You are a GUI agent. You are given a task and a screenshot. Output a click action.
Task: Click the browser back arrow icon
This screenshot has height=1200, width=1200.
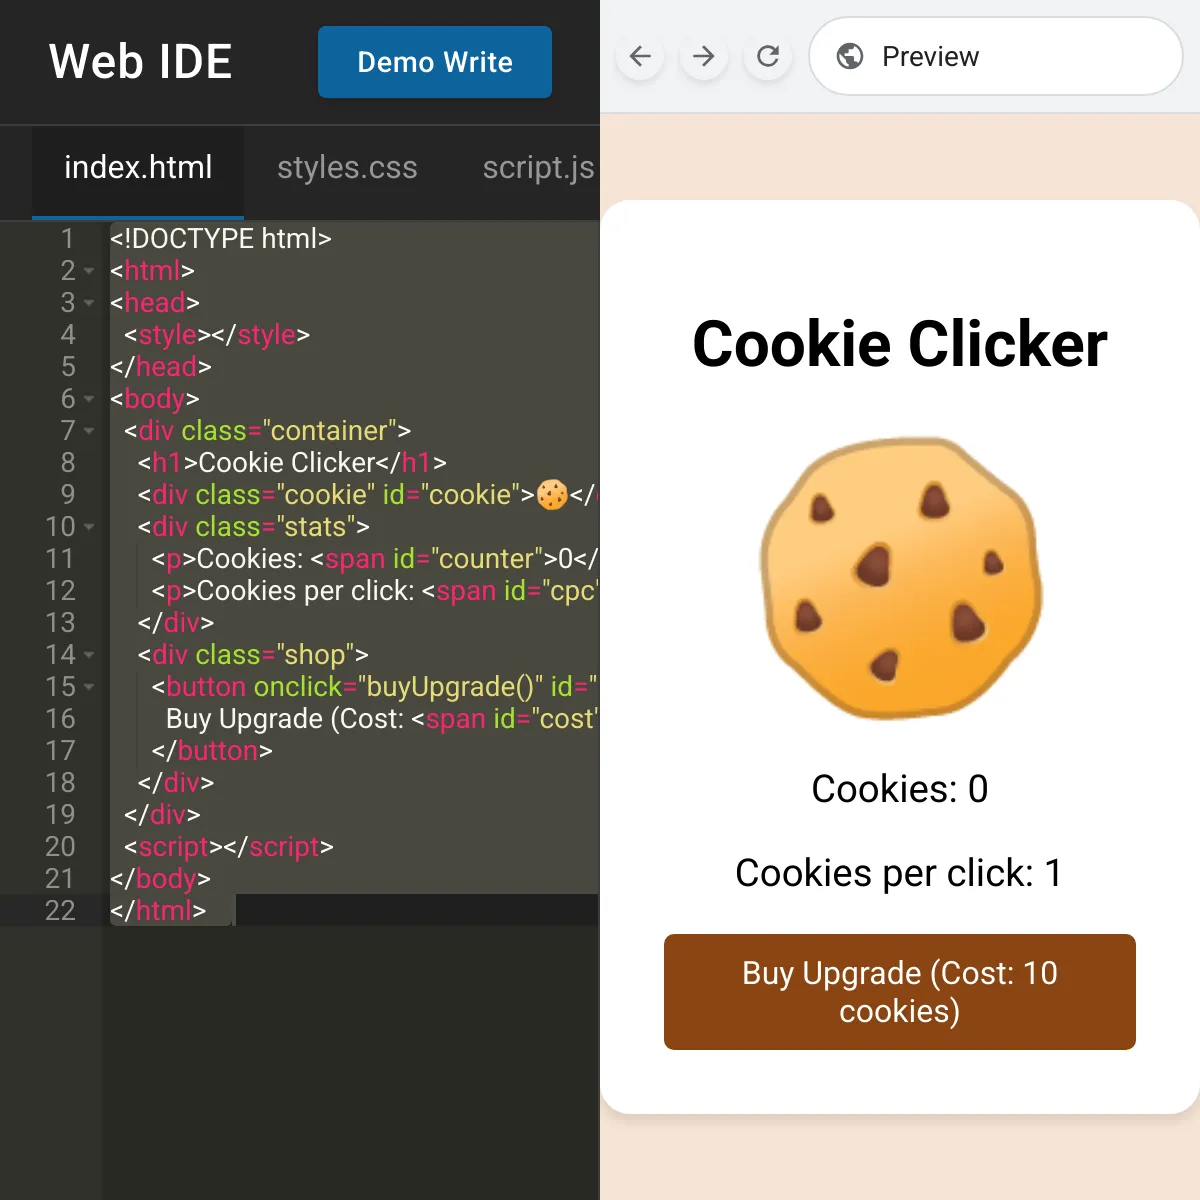tap(640, 57)
